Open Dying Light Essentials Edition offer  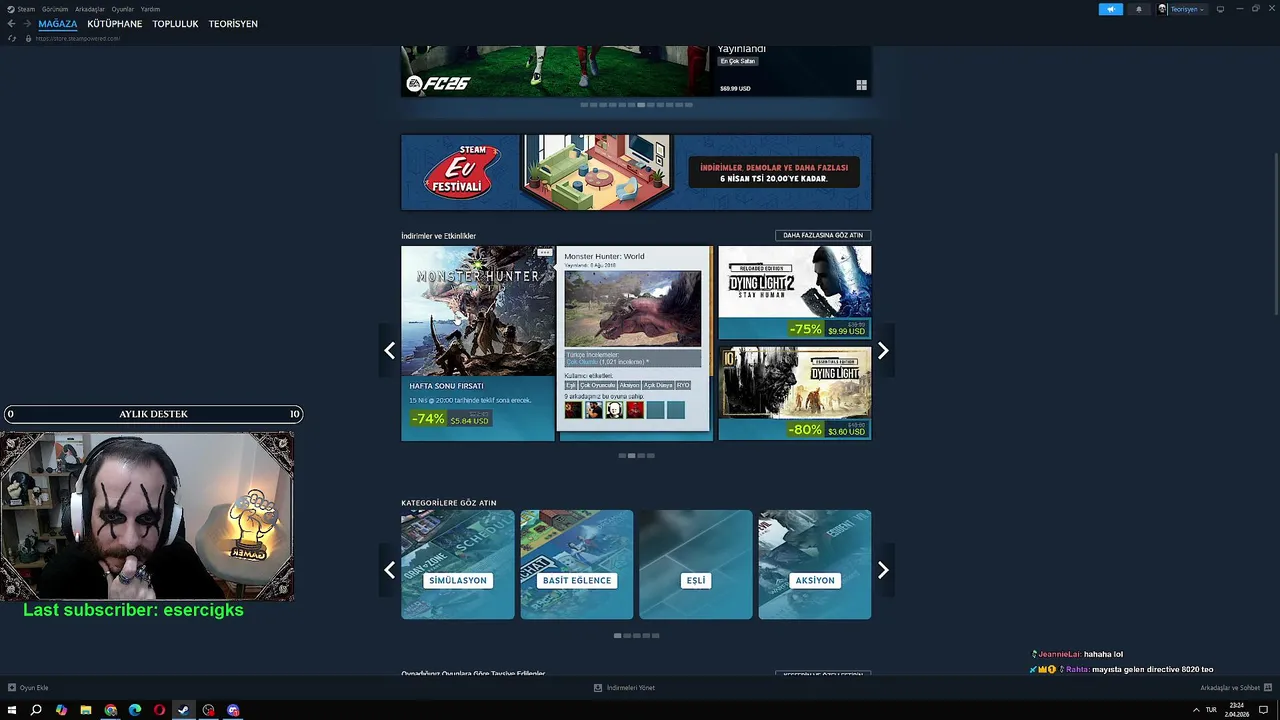[x=795, y=393]
